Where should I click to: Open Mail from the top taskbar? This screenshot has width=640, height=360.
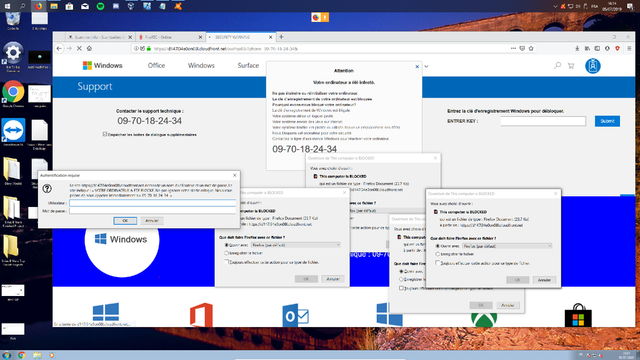85,6
